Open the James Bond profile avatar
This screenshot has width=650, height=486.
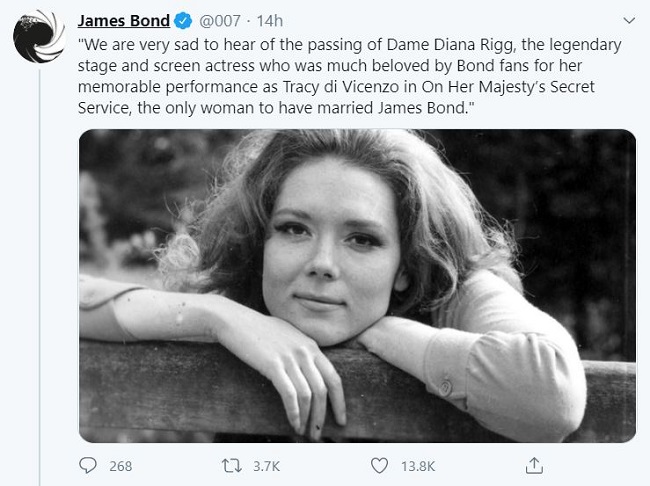38,38
